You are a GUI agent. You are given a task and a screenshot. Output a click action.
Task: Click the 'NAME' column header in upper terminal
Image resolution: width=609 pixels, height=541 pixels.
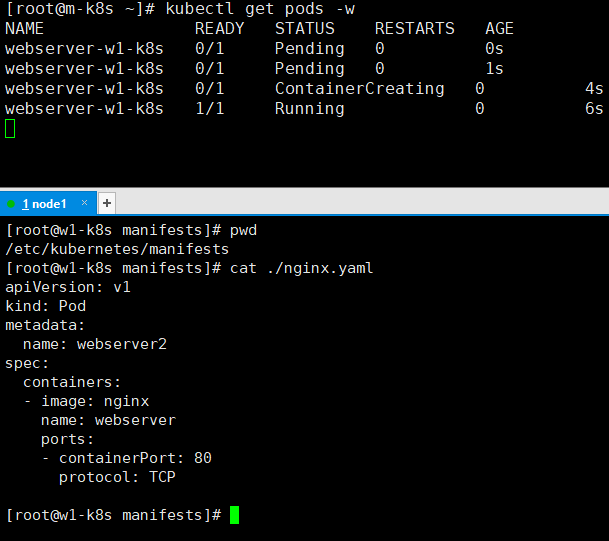pos(24,29)
